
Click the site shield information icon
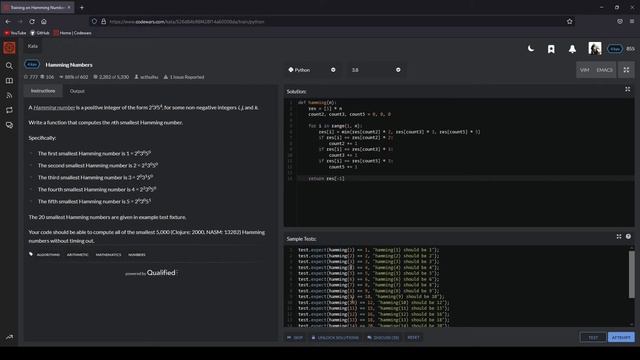tap(94, 21)
